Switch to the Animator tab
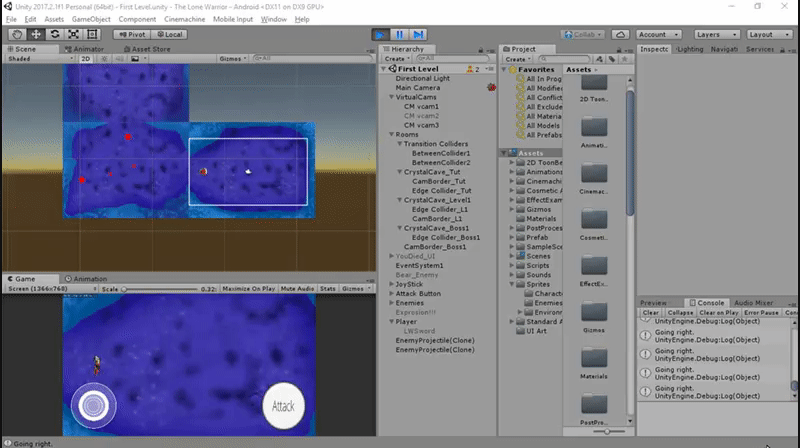 [84, 49]
